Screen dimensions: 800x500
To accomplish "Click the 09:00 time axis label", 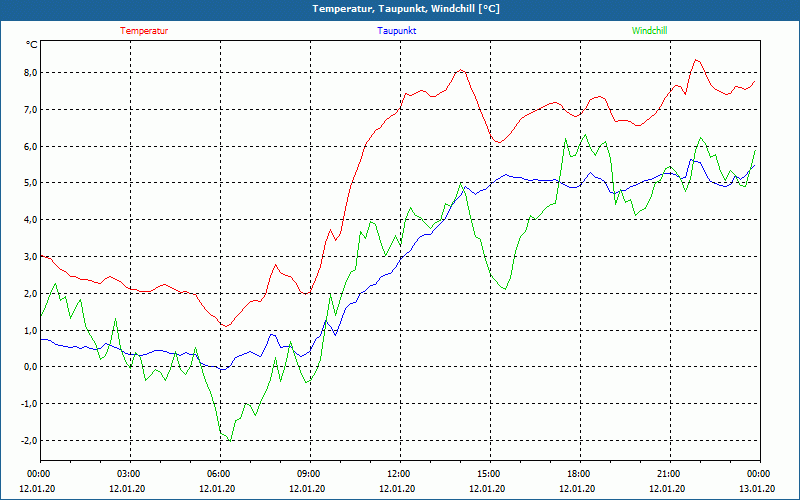I will [310, 474].
